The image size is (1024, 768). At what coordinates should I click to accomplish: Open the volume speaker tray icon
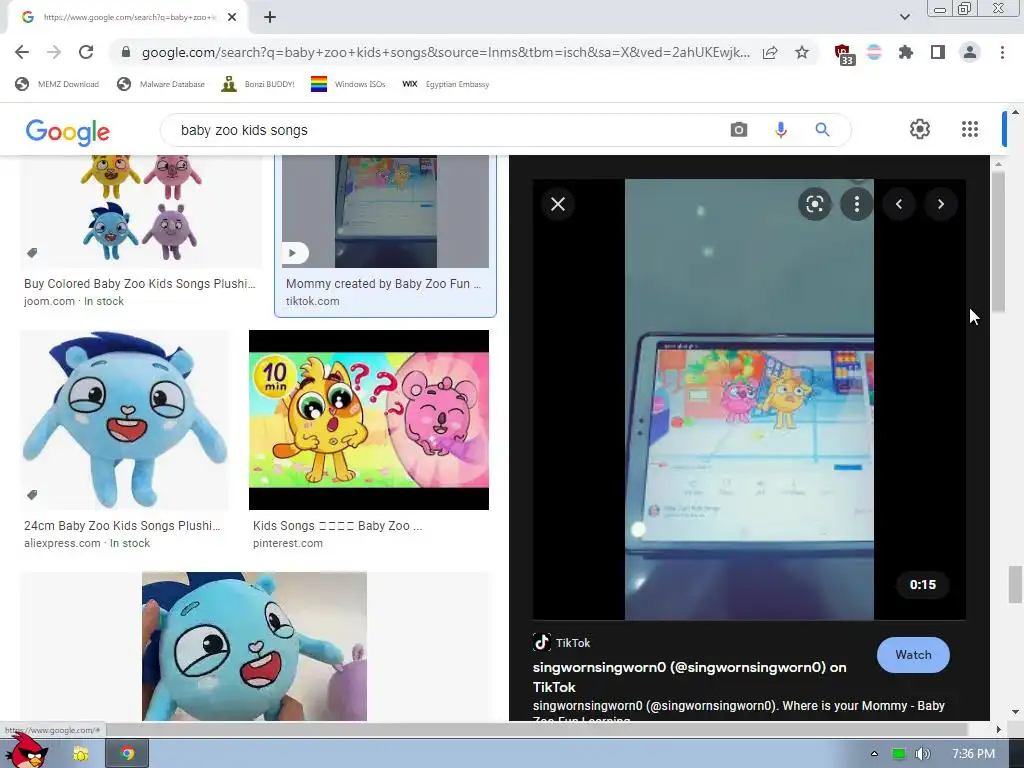pos(922,754)
